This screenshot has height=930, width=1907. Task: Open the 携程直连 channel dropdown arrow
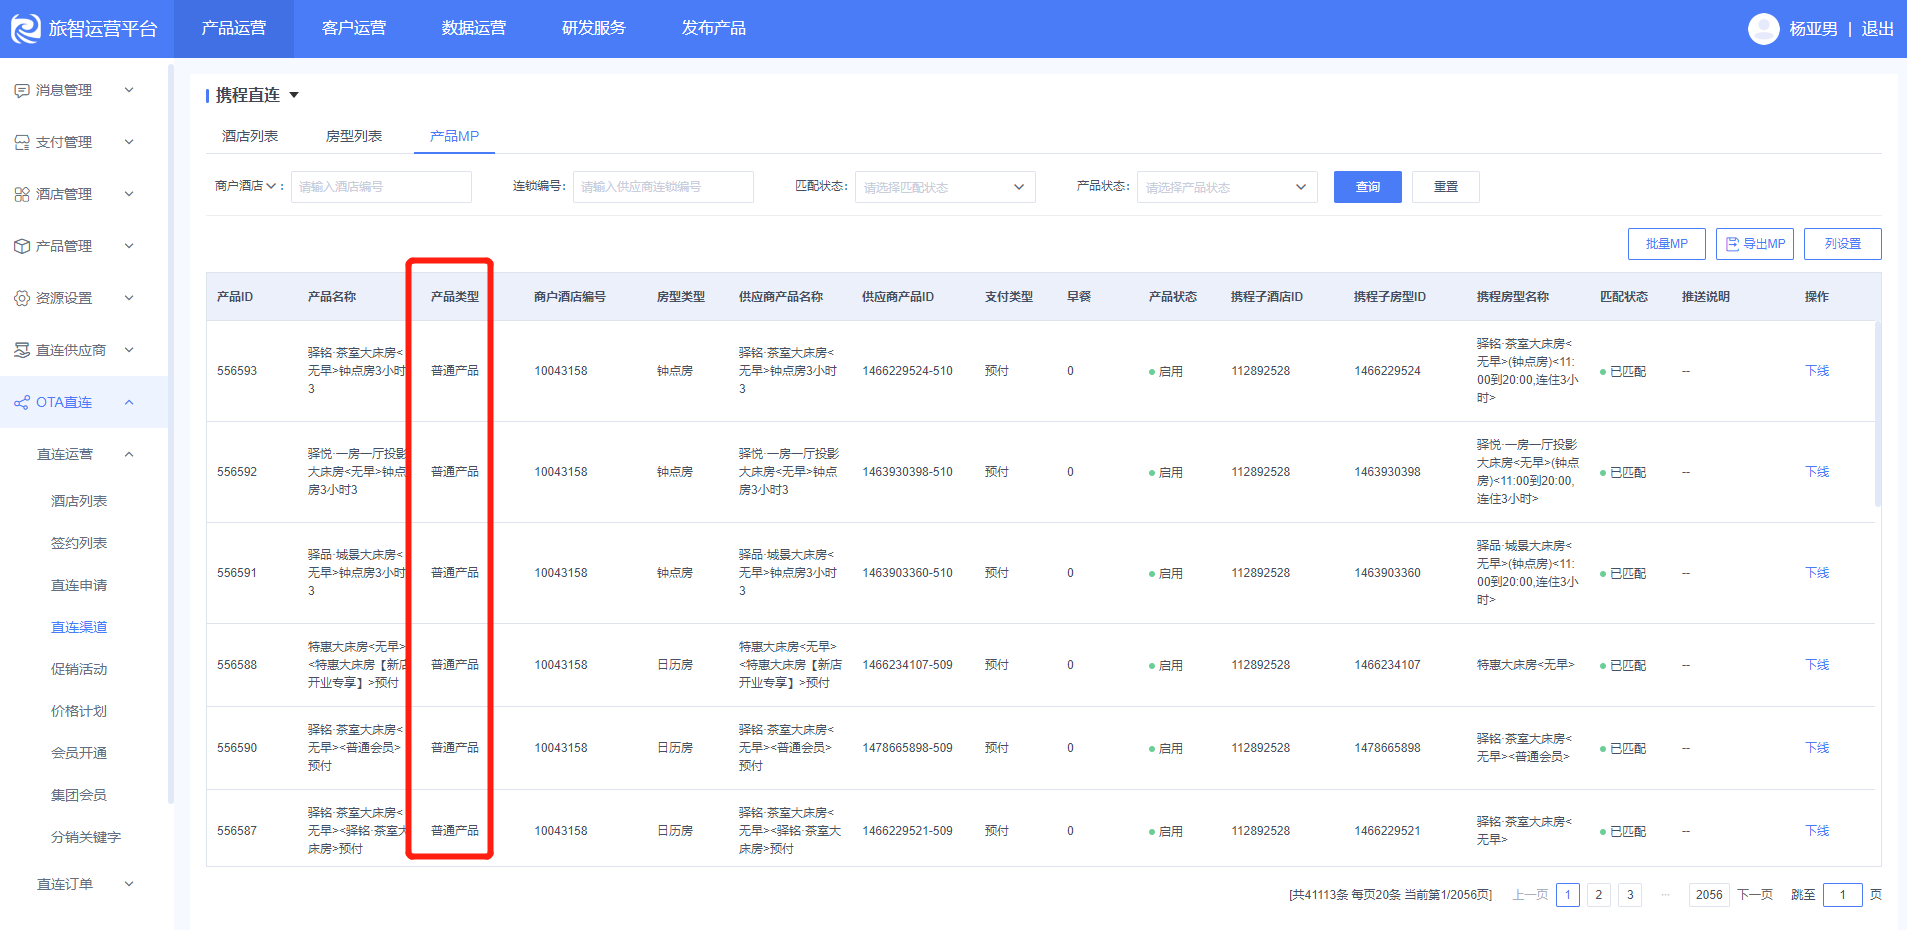click(x=294, y=95)
